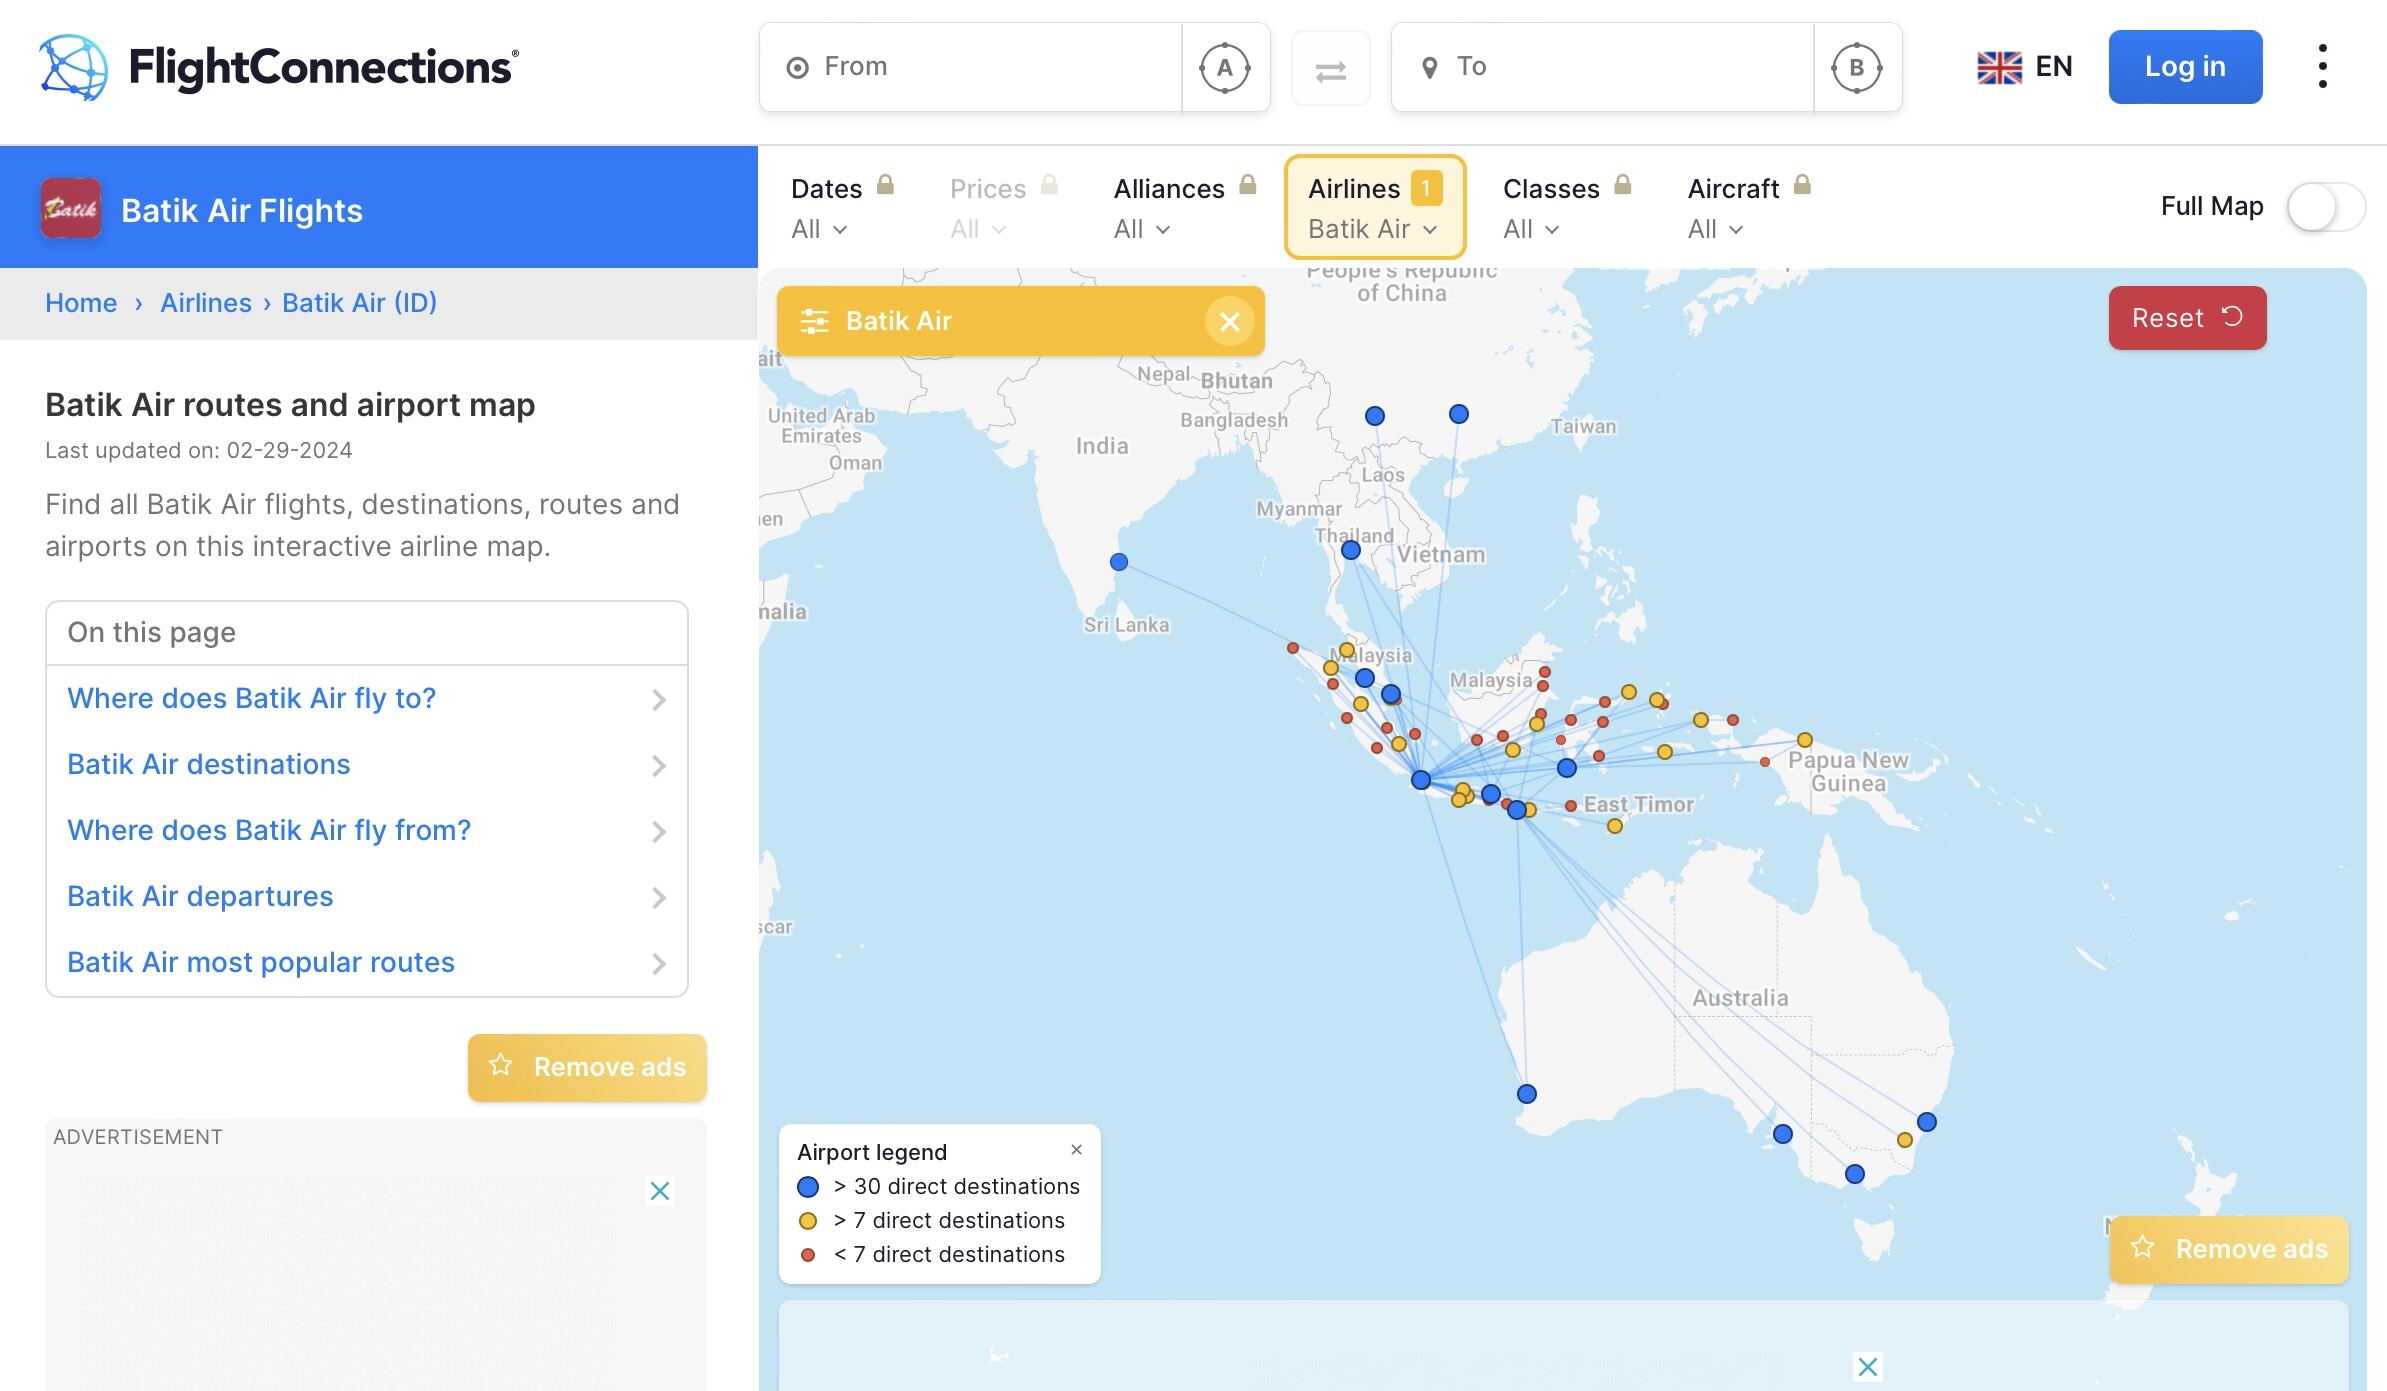
Task: Click the FlightConnections globe logo
Action: pos(73,67)
